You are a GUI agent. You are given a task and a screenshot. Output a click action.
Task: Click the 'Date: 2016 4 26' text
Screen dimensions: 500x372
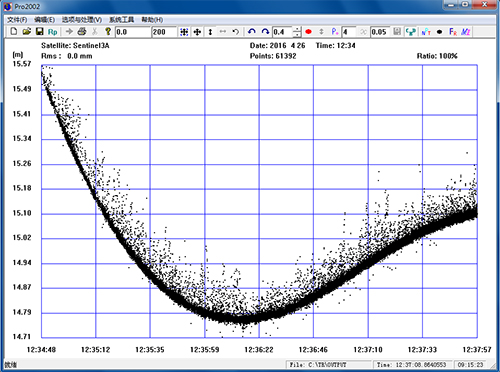pos(277,46)
